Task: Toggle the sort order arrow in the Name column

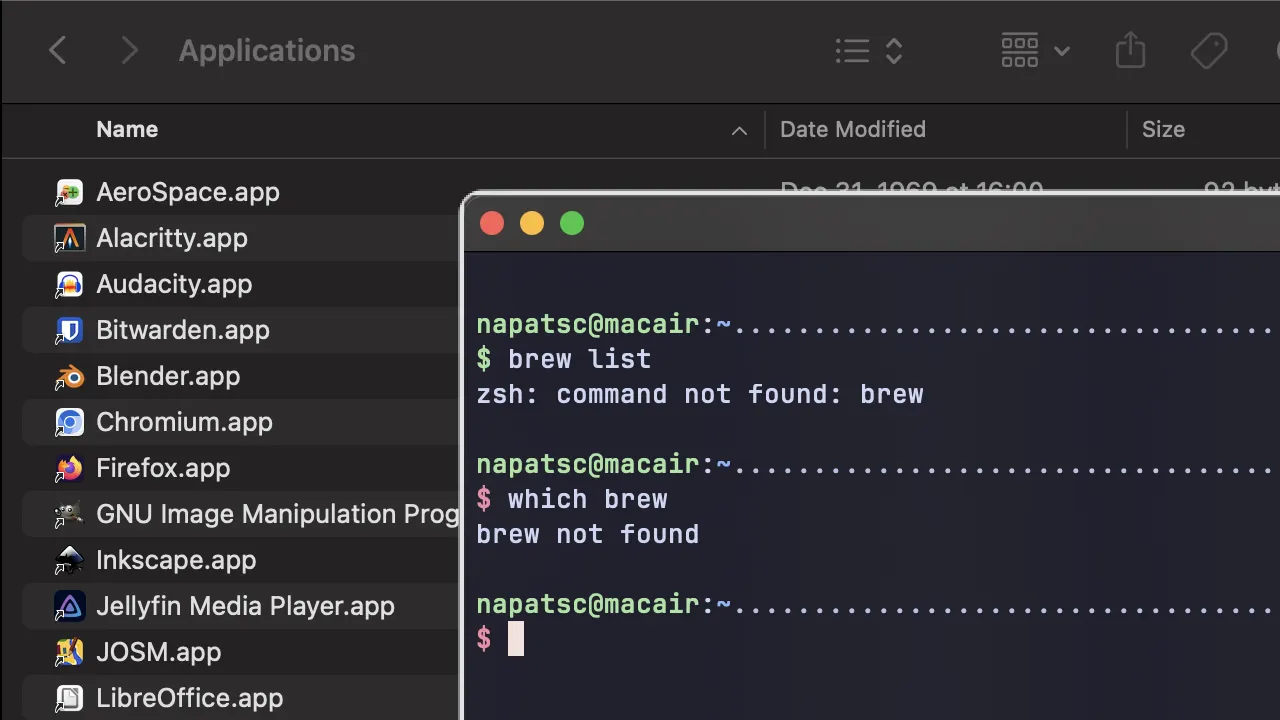Action: 739,131
